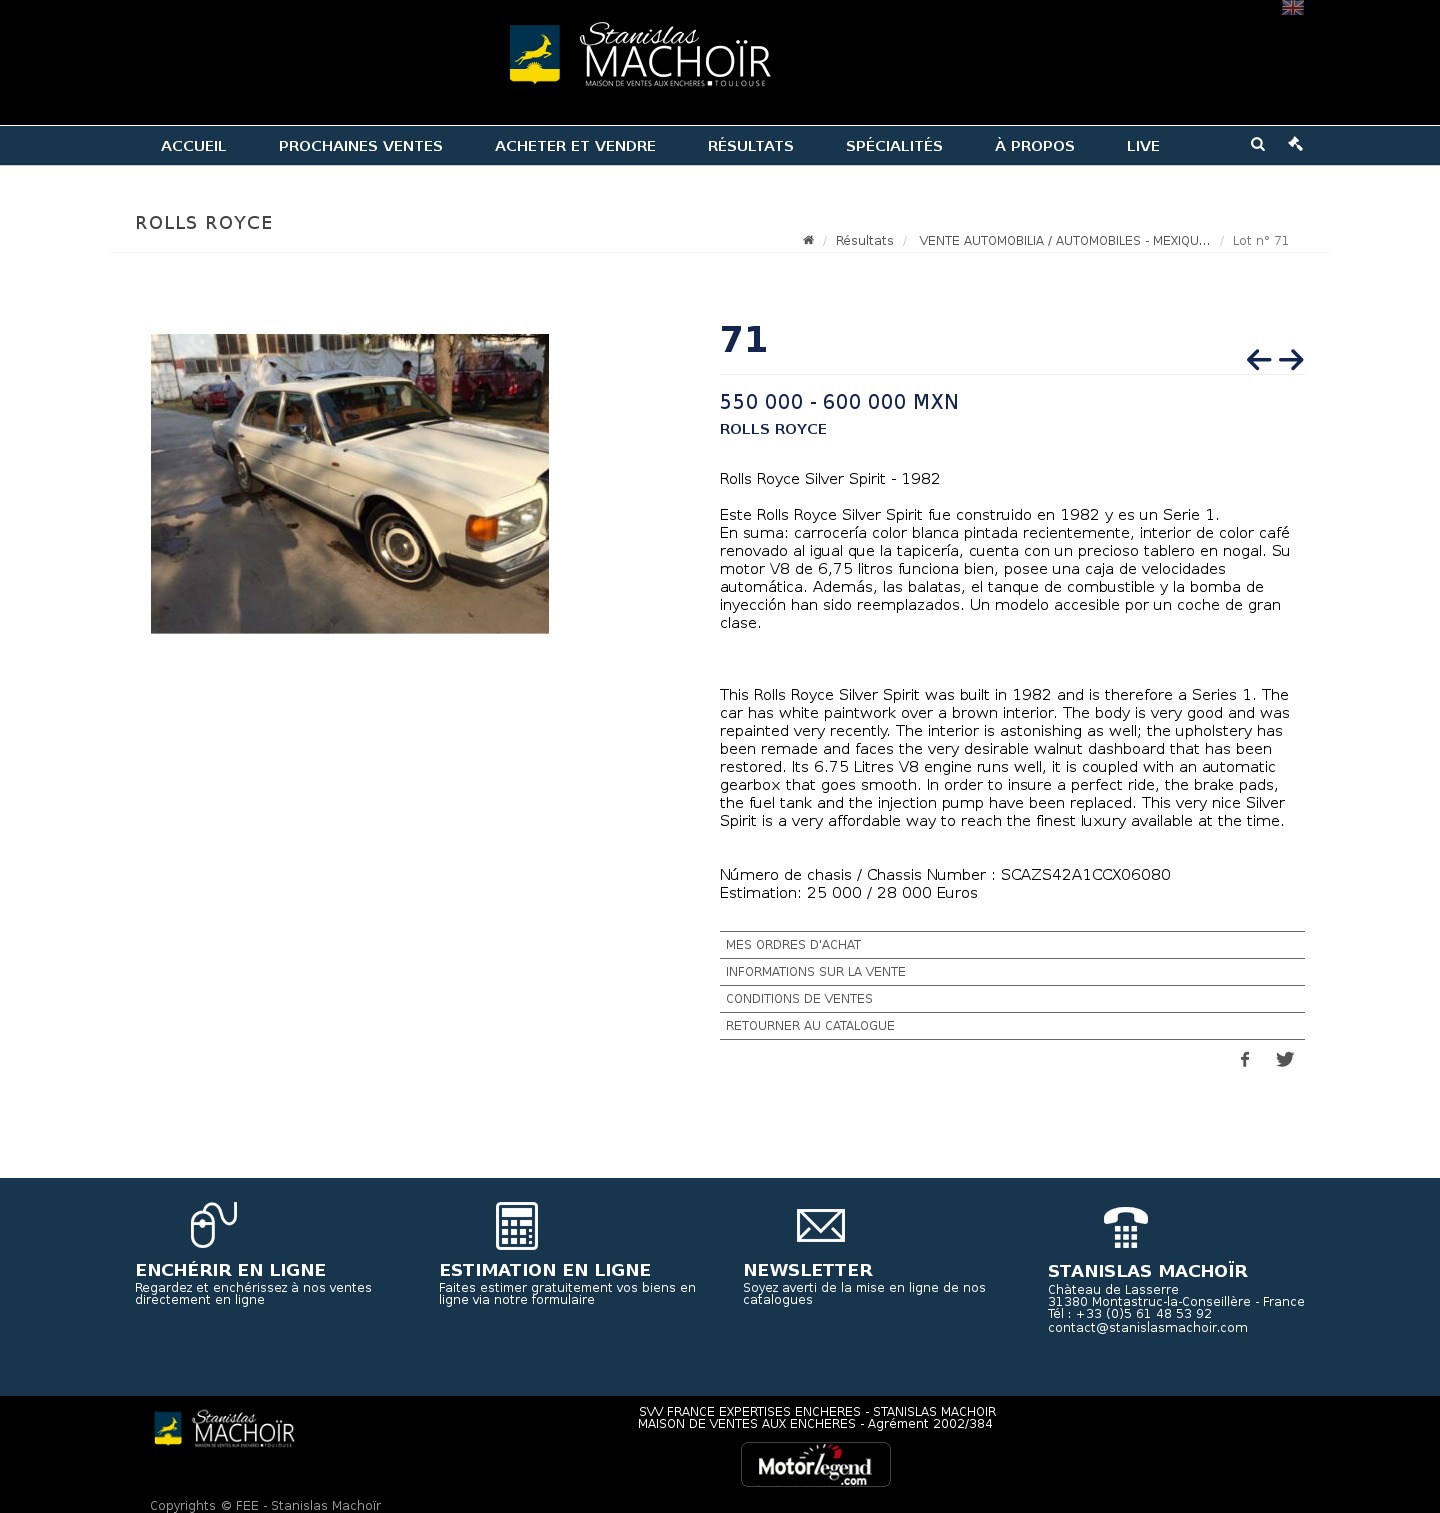
Task: Click the auction gavel icon
Action: coord(1296,144)
